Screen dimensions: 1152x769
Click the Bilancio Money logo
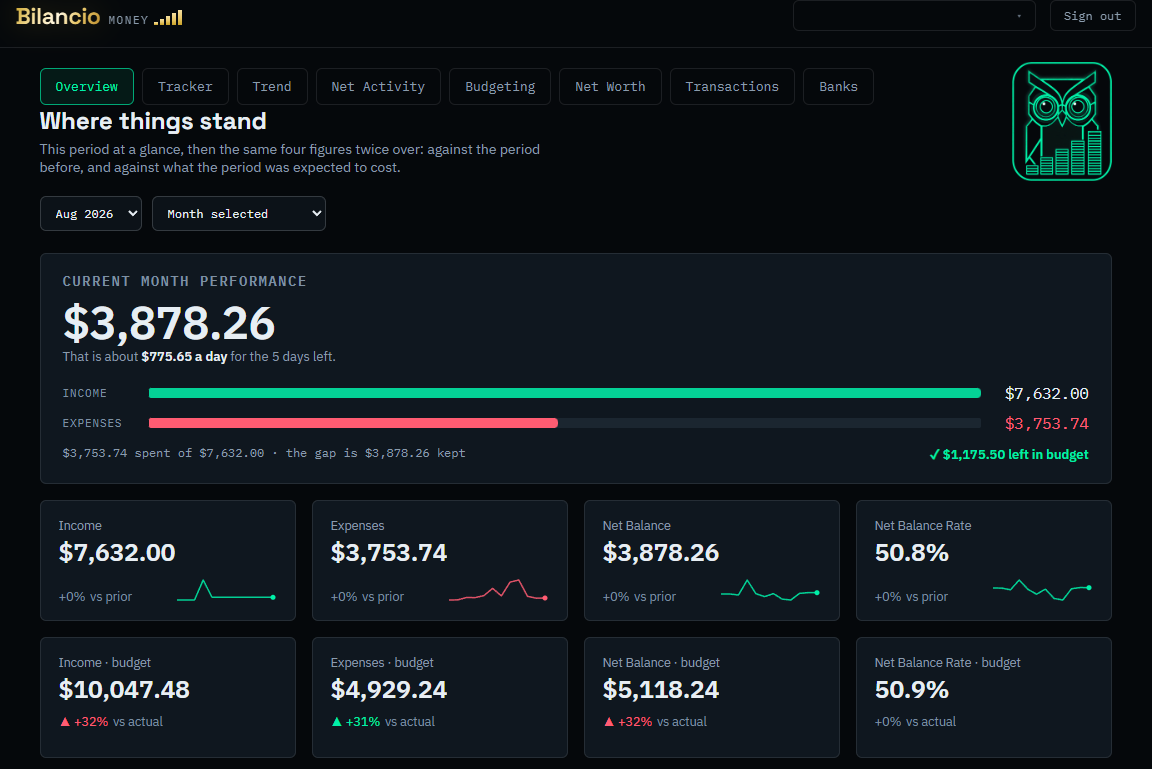point(99,16)
